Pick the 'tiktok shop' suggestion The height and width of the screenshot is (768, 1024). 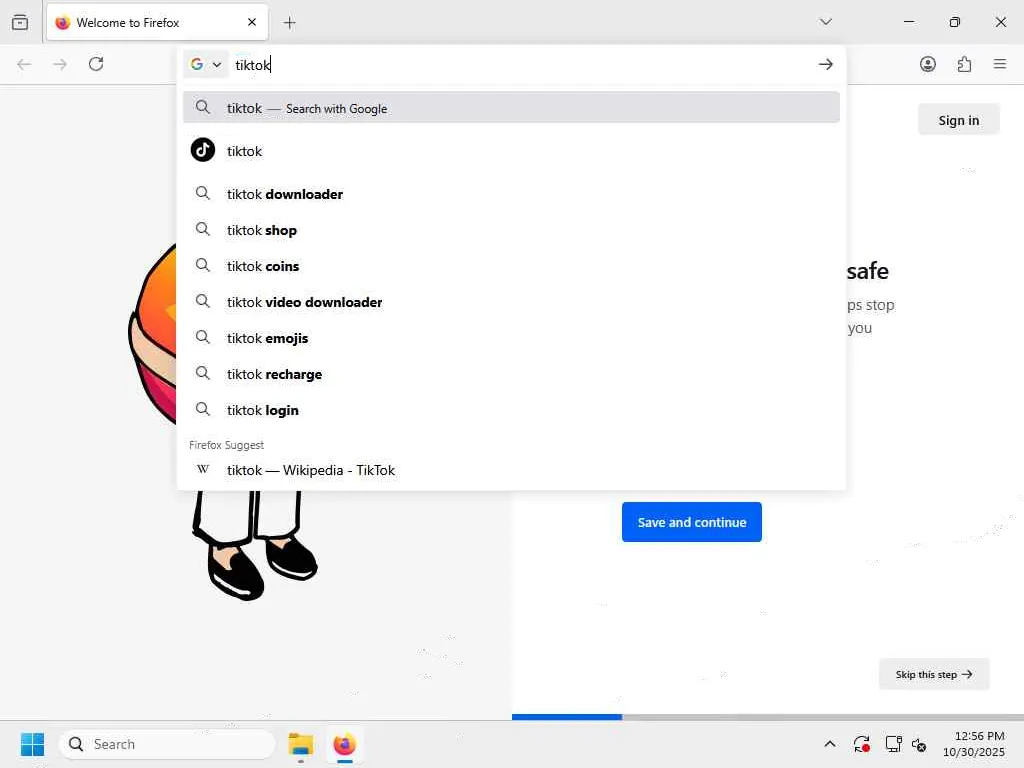[x=511, y=230]
